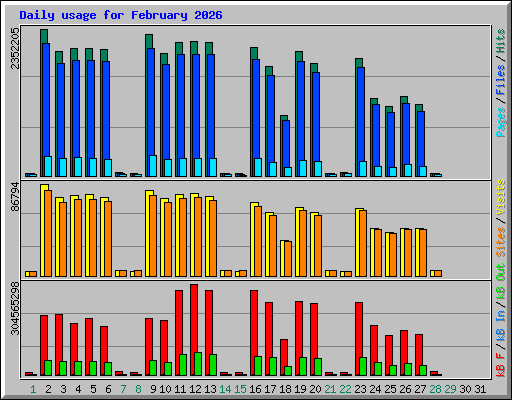This screenshot has width=512, height=400.
Task: Click day 11 on the x-axis
Action: tap(180, 389)
